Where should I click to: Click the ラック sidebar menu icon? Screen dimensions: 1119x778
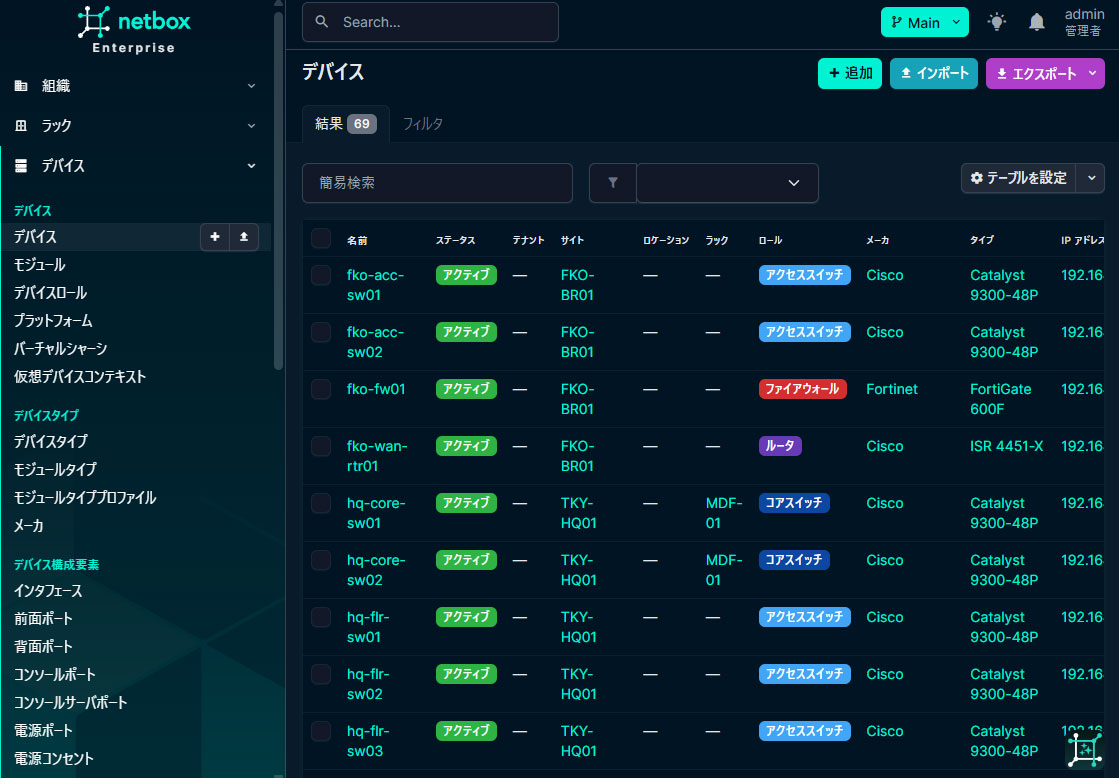click(21, 126)
